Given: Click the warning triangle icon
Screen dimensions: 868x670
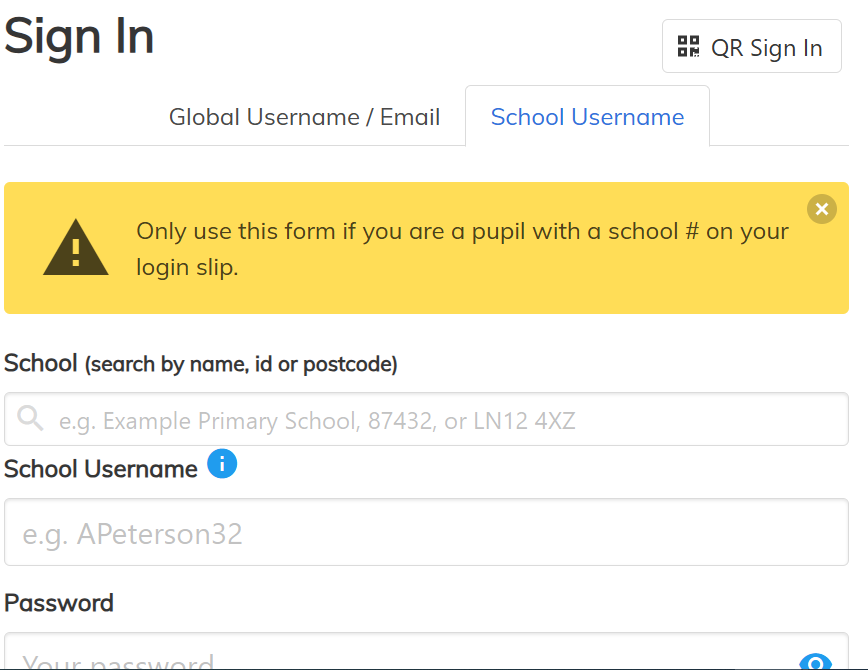Looking at the screenshot, I should 75,248.
